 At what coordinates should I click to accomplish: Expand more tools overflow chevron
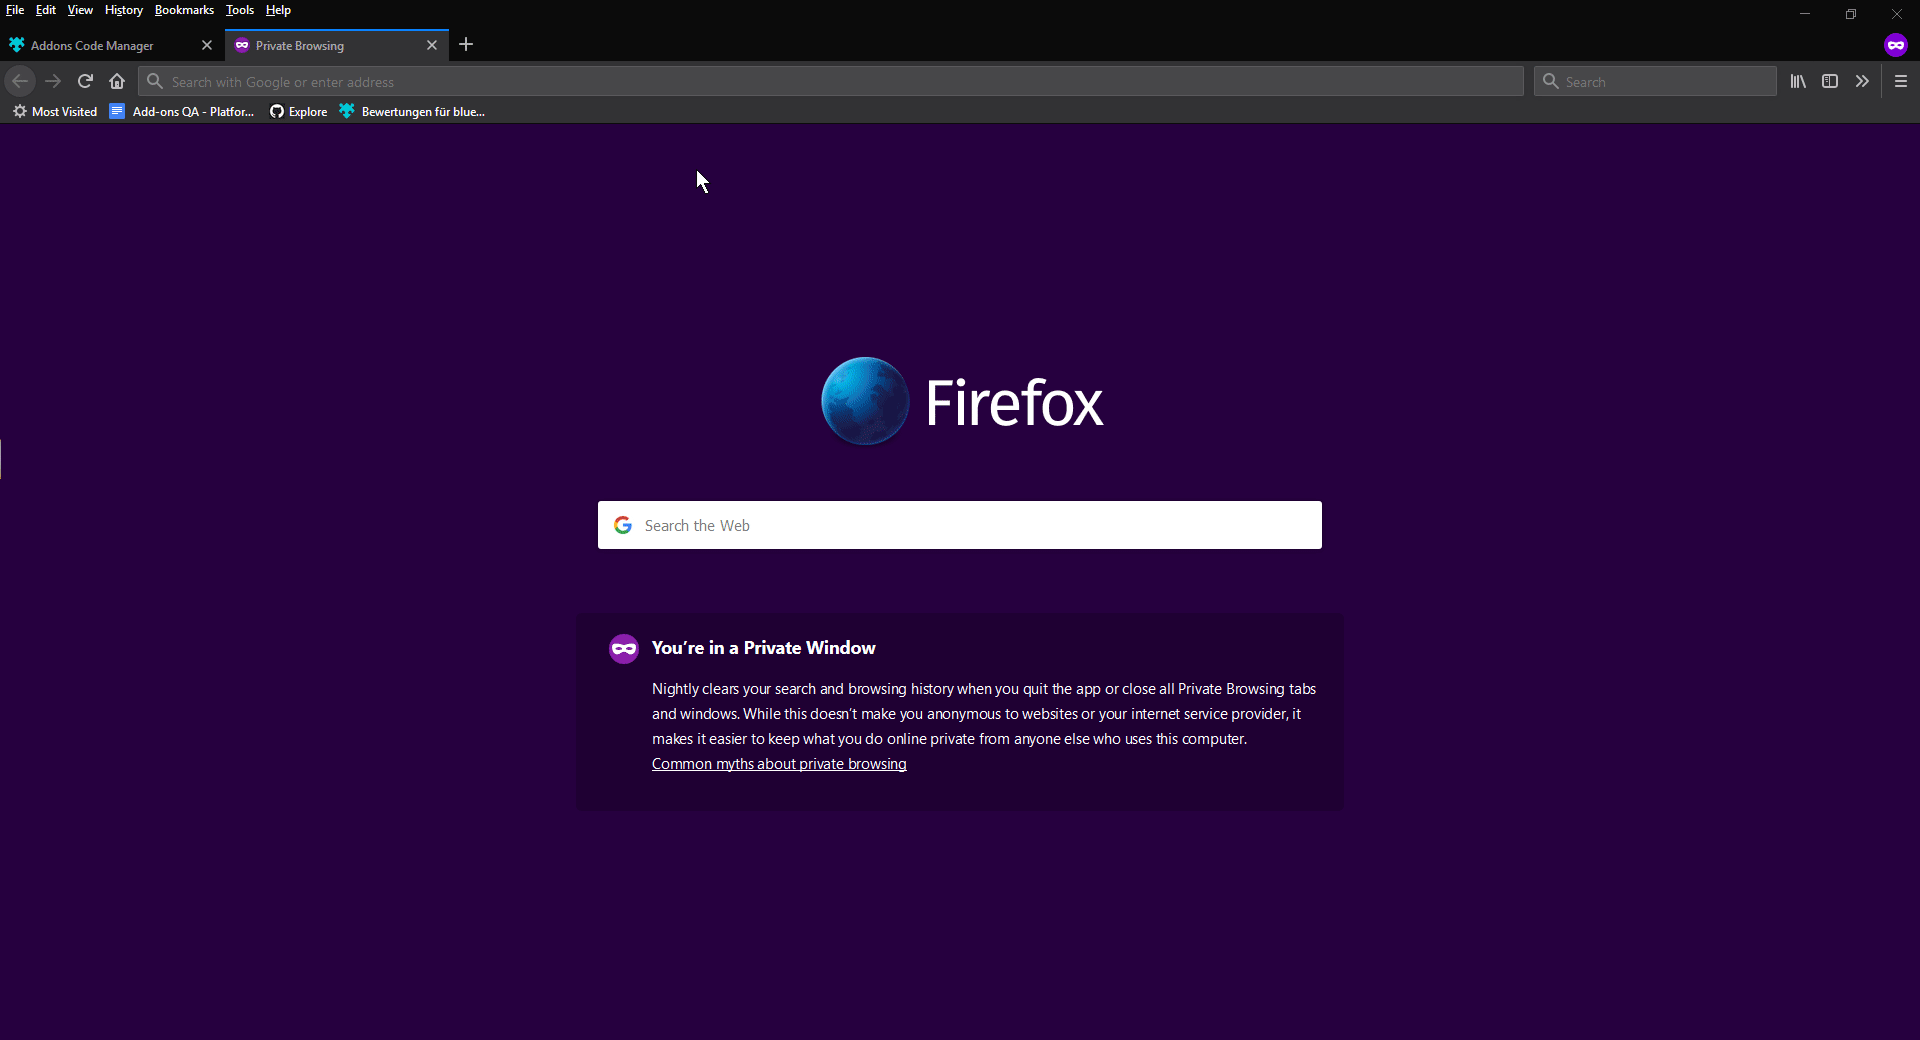[1862, 81]
